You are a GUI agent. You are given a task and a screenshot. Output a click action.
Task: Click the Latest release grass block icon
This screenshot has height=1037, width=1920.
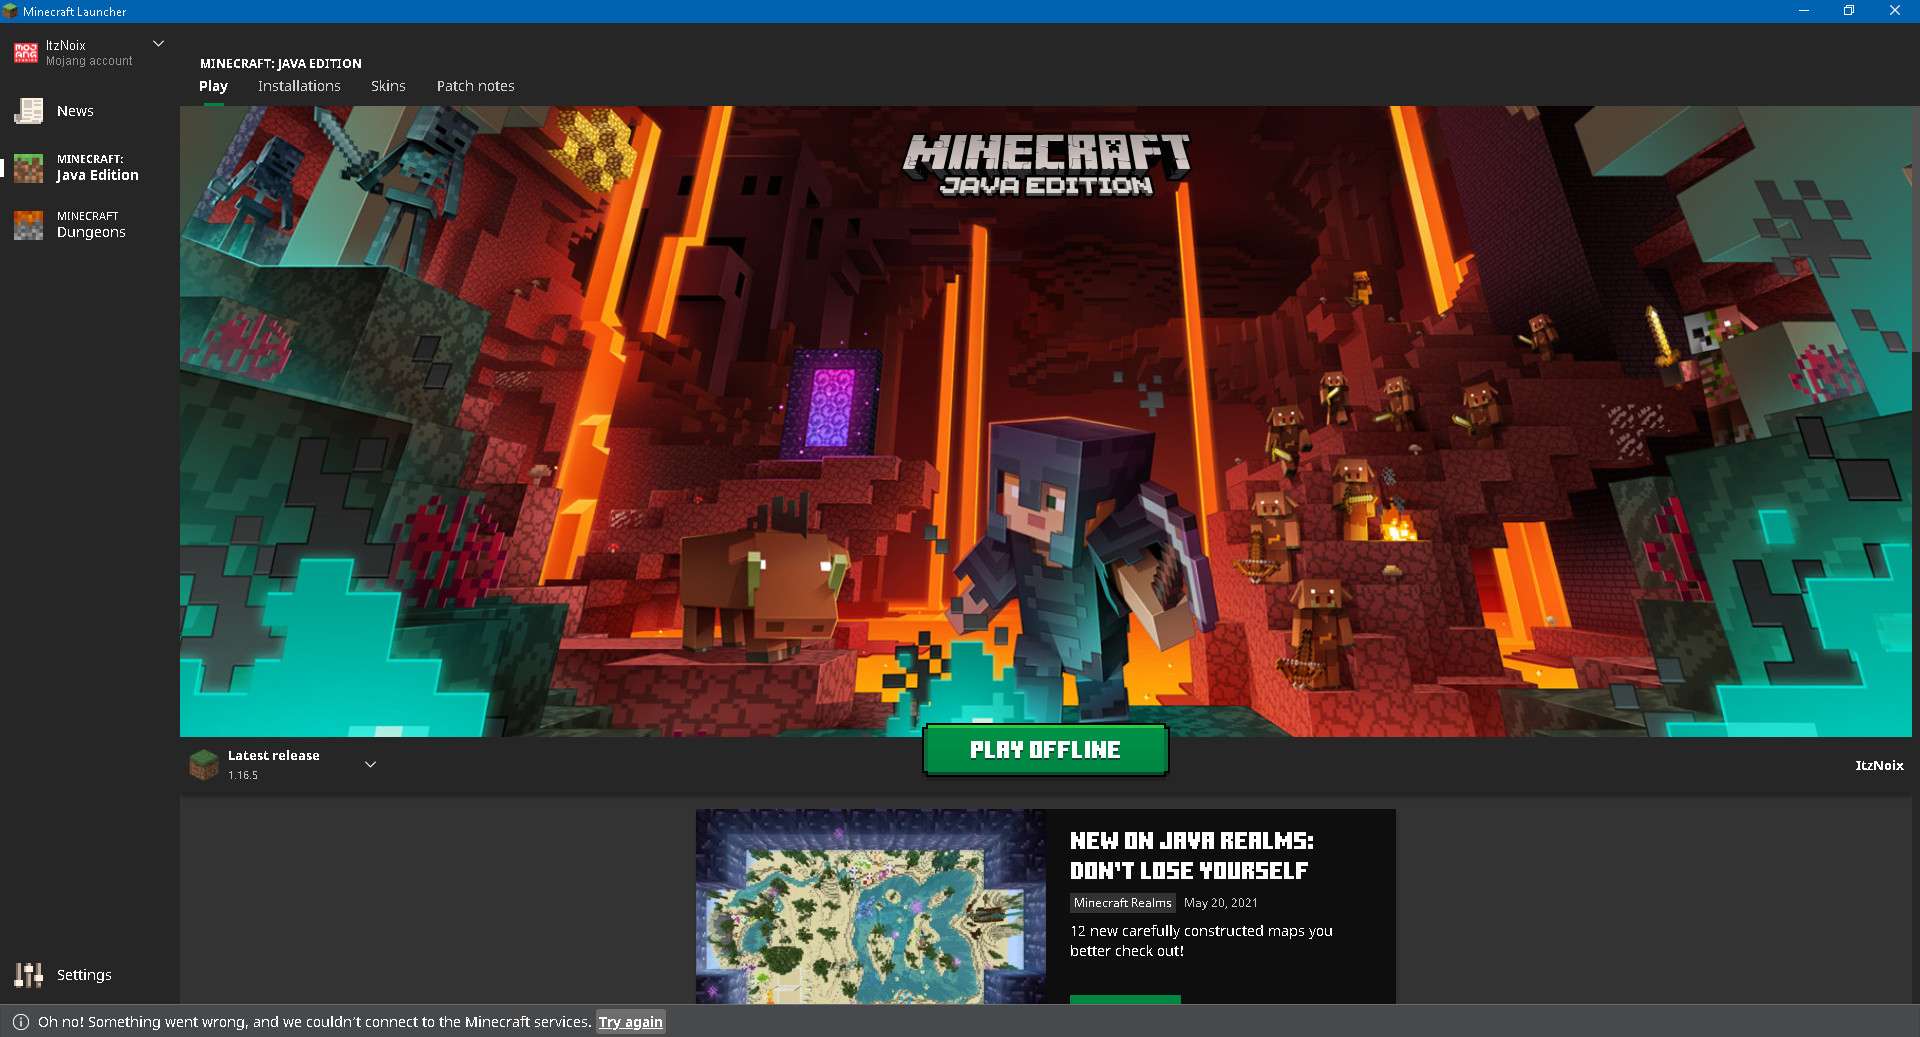click(204, 765)
